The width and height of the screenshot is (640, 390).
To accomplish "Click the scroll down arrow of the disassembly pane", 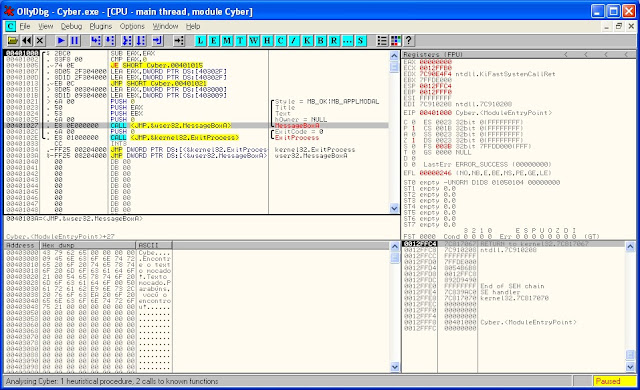I will point(394,208).
